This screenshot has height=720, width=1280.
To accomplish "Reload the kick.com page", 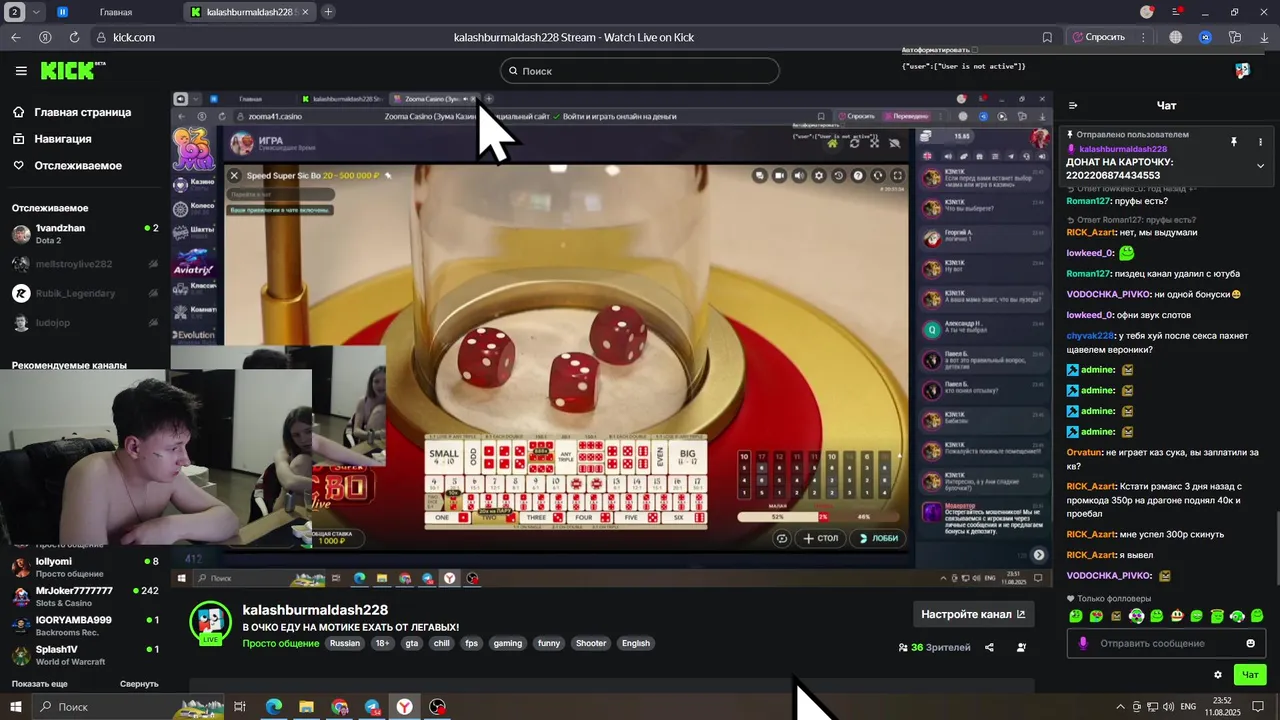I will click(74, 37).
